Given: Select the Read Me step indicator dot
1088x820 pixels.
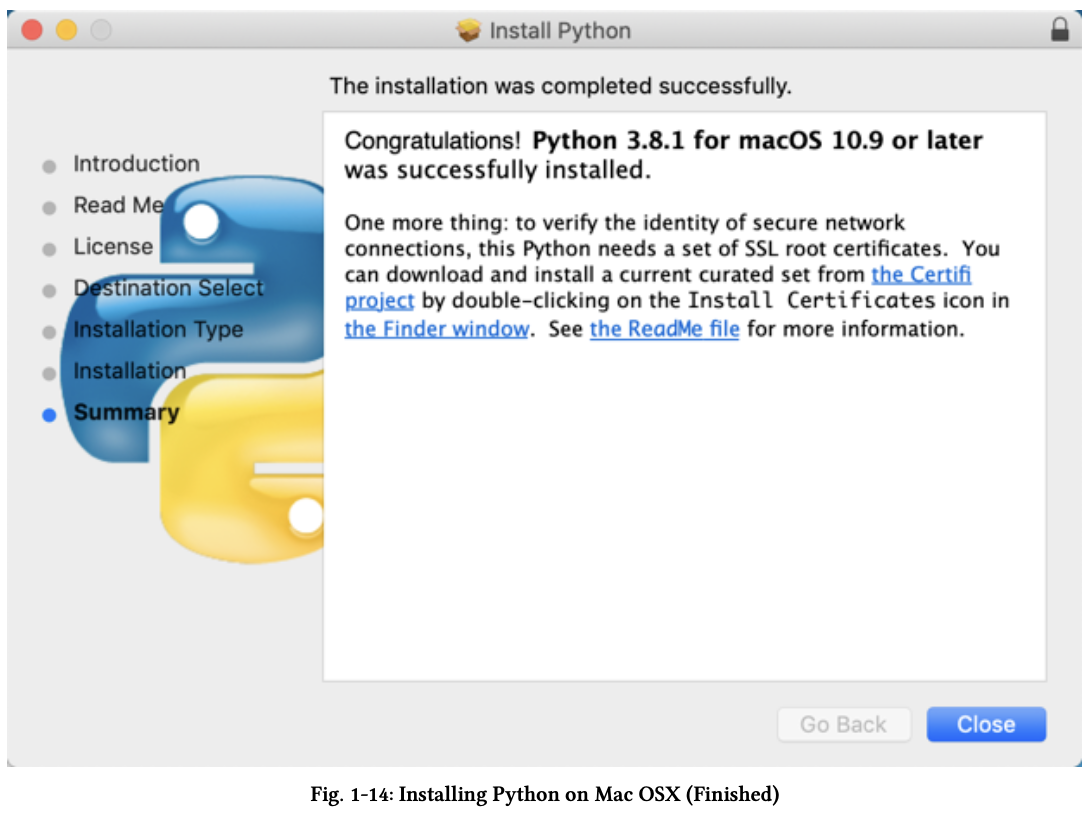Looking at the screenshot, I should tap(49, 206).
